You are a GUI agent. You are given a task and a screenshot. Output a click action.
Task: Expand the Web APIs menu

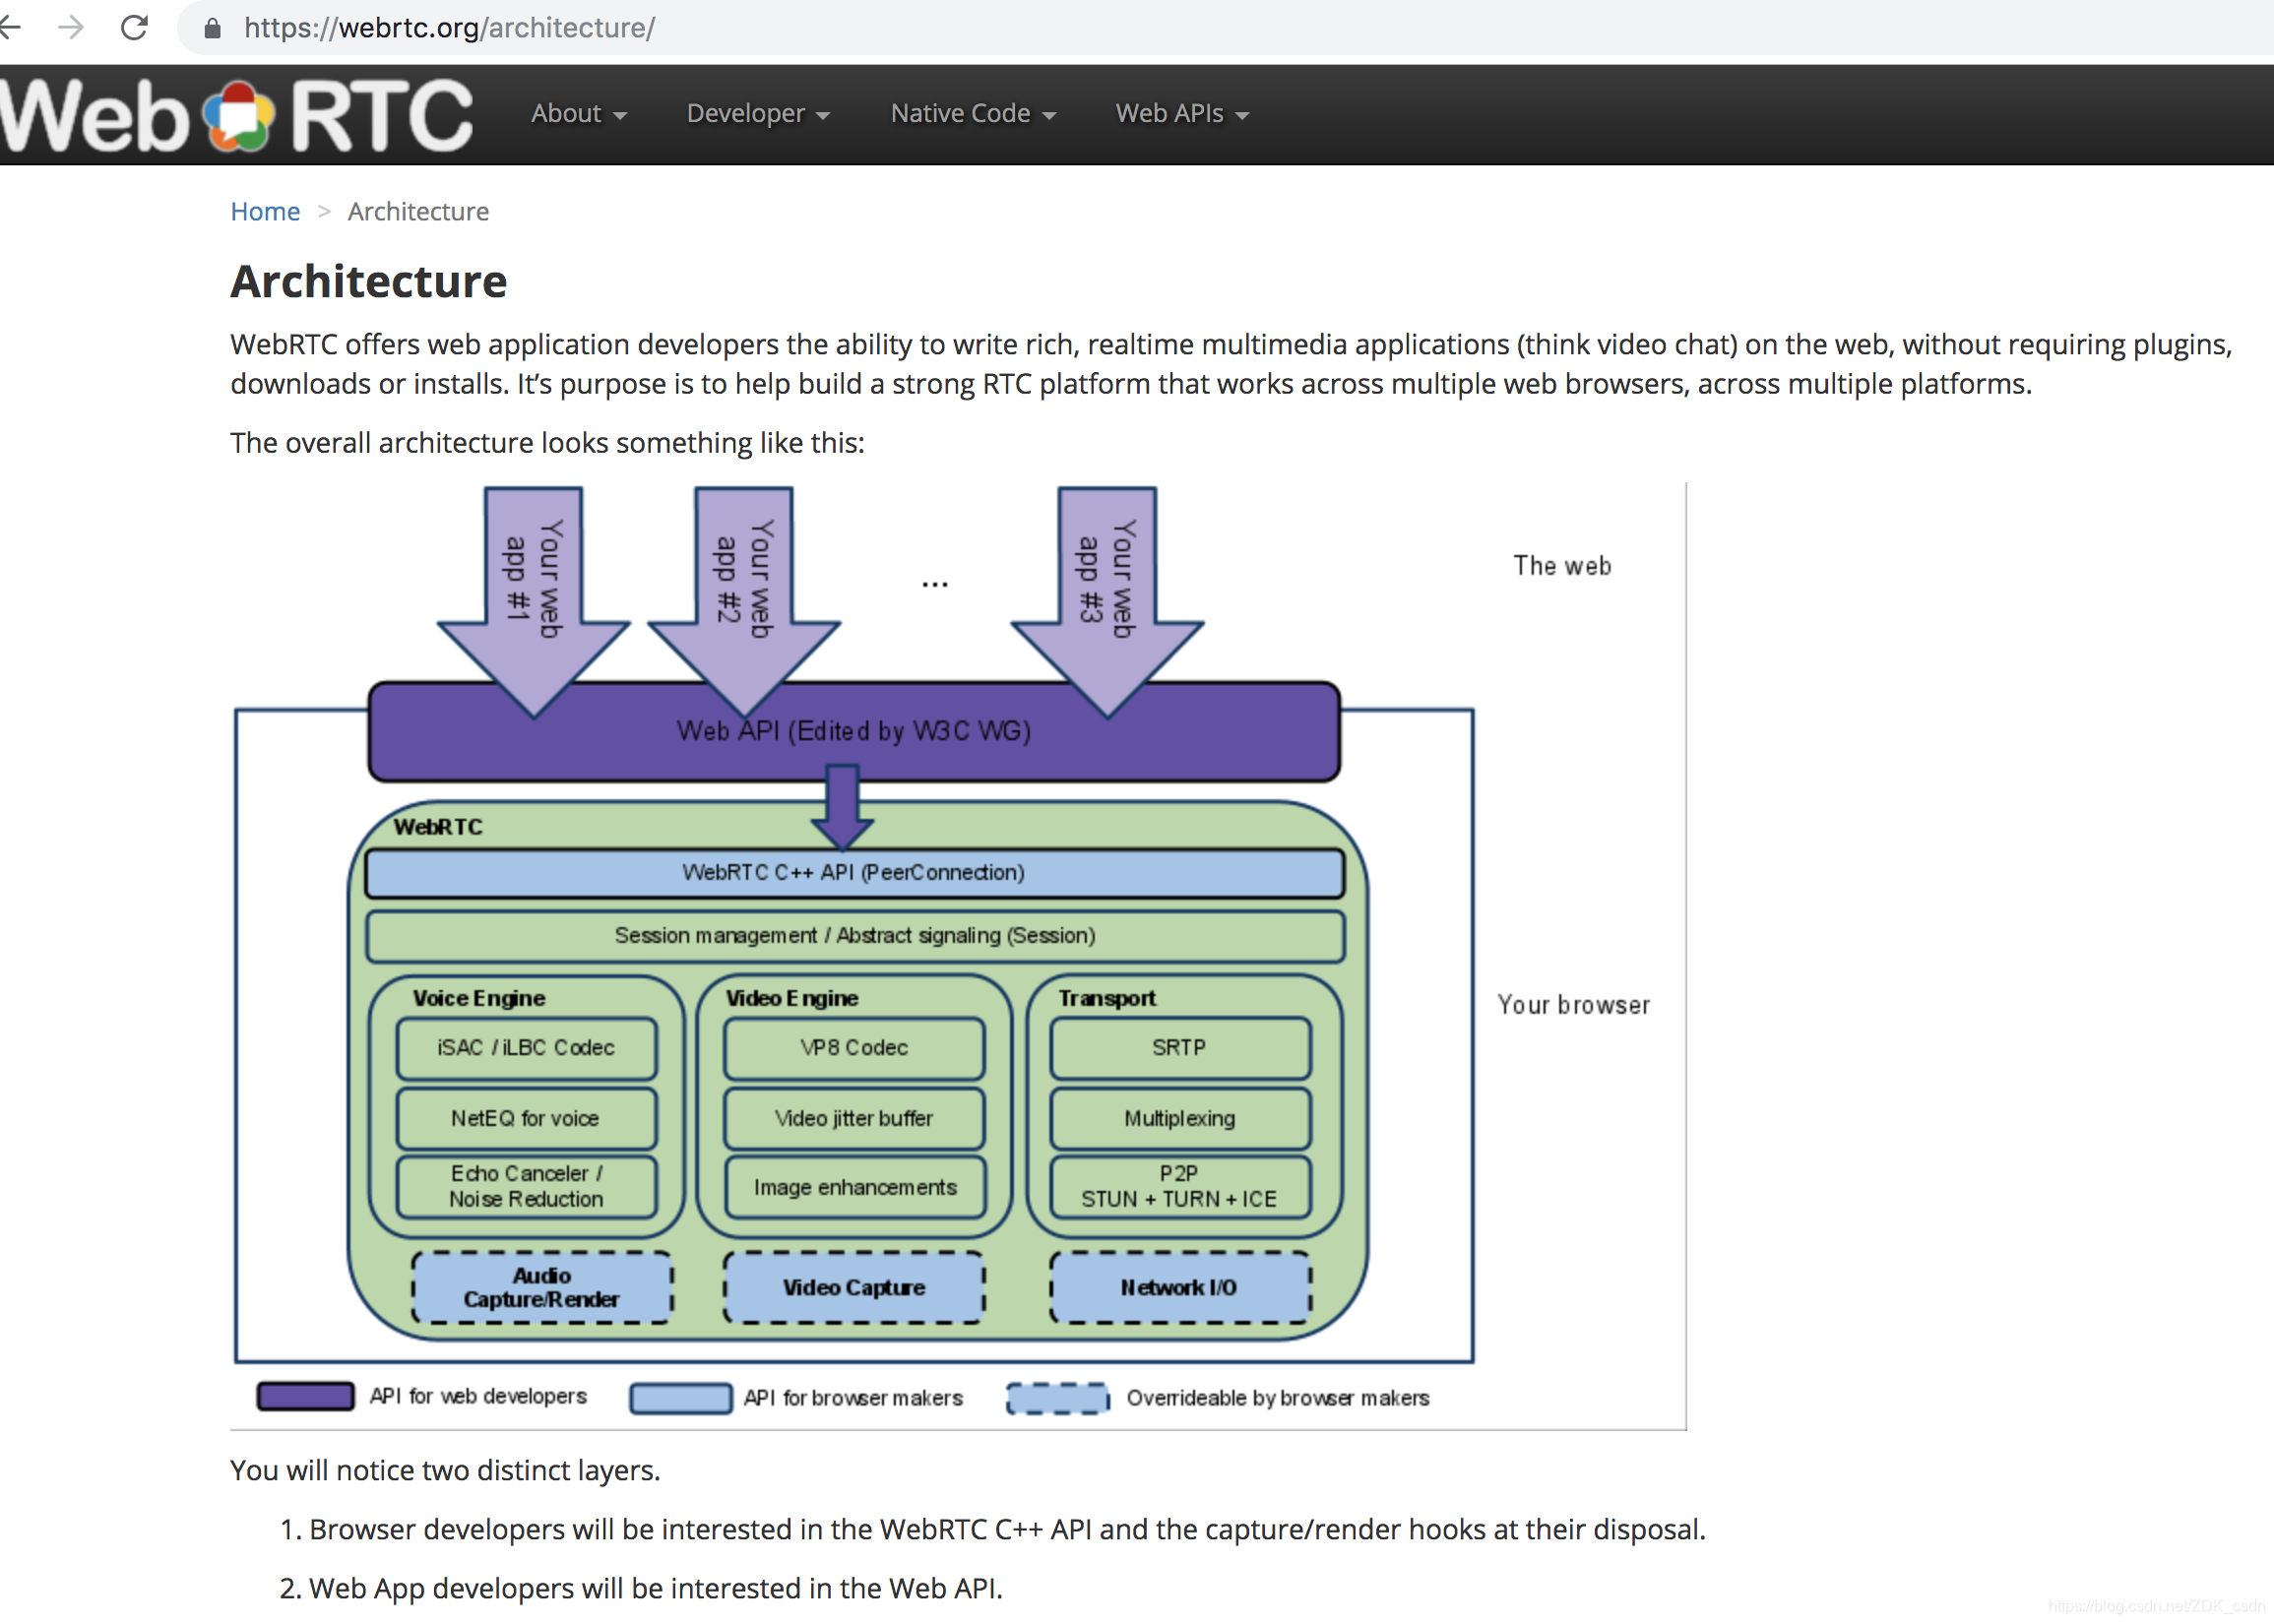click(x=1181, y=114)
